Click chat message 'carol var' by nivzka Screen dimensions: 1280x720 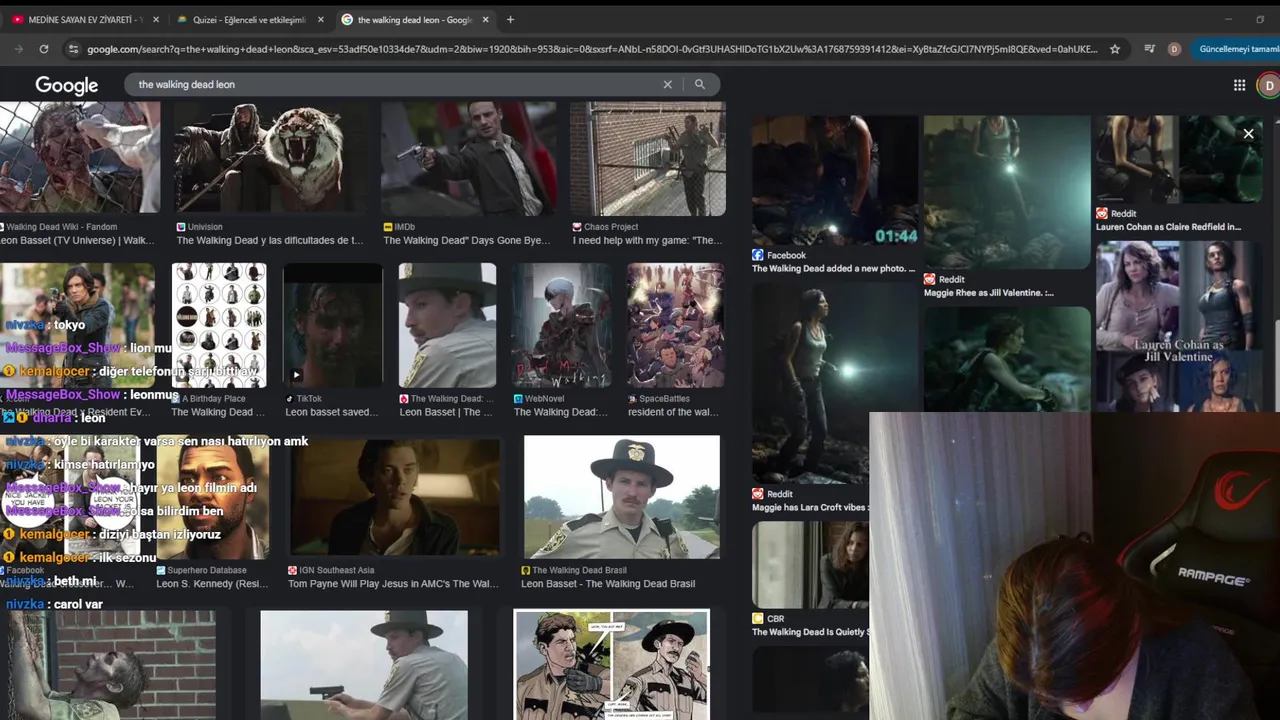click(78, 604)
